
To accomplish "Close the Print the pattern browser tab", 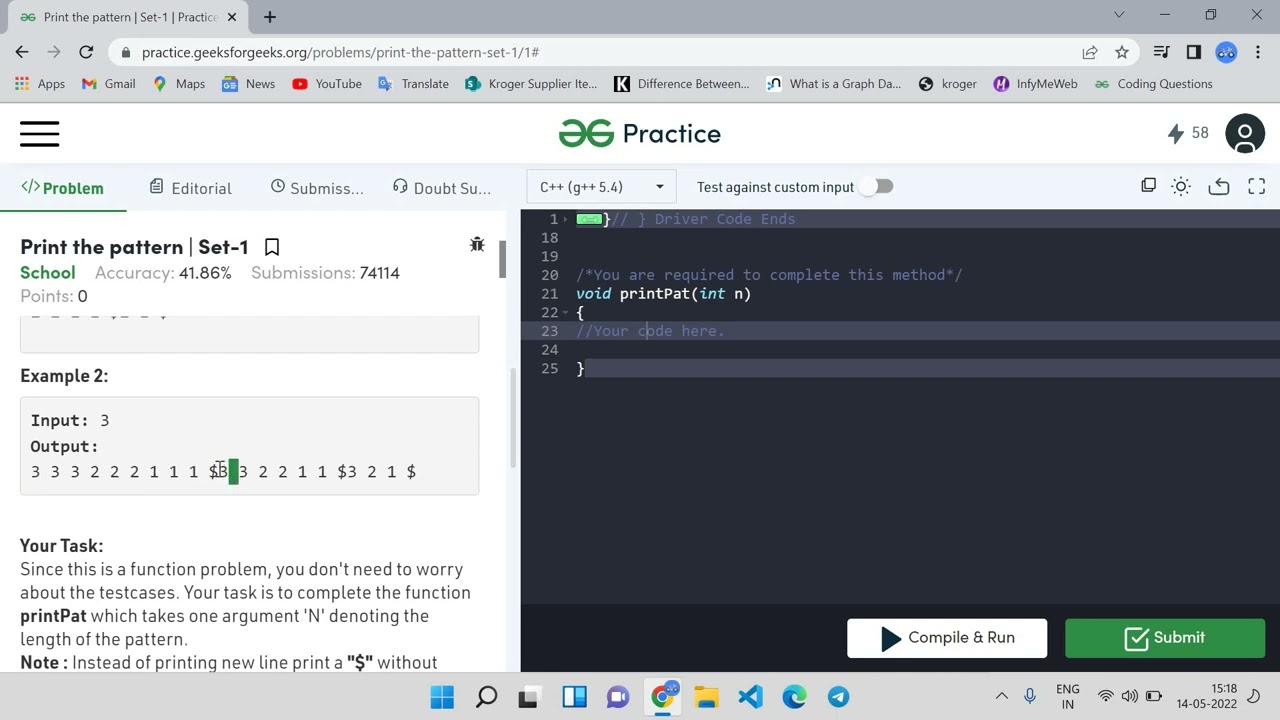I will [232, 17].
